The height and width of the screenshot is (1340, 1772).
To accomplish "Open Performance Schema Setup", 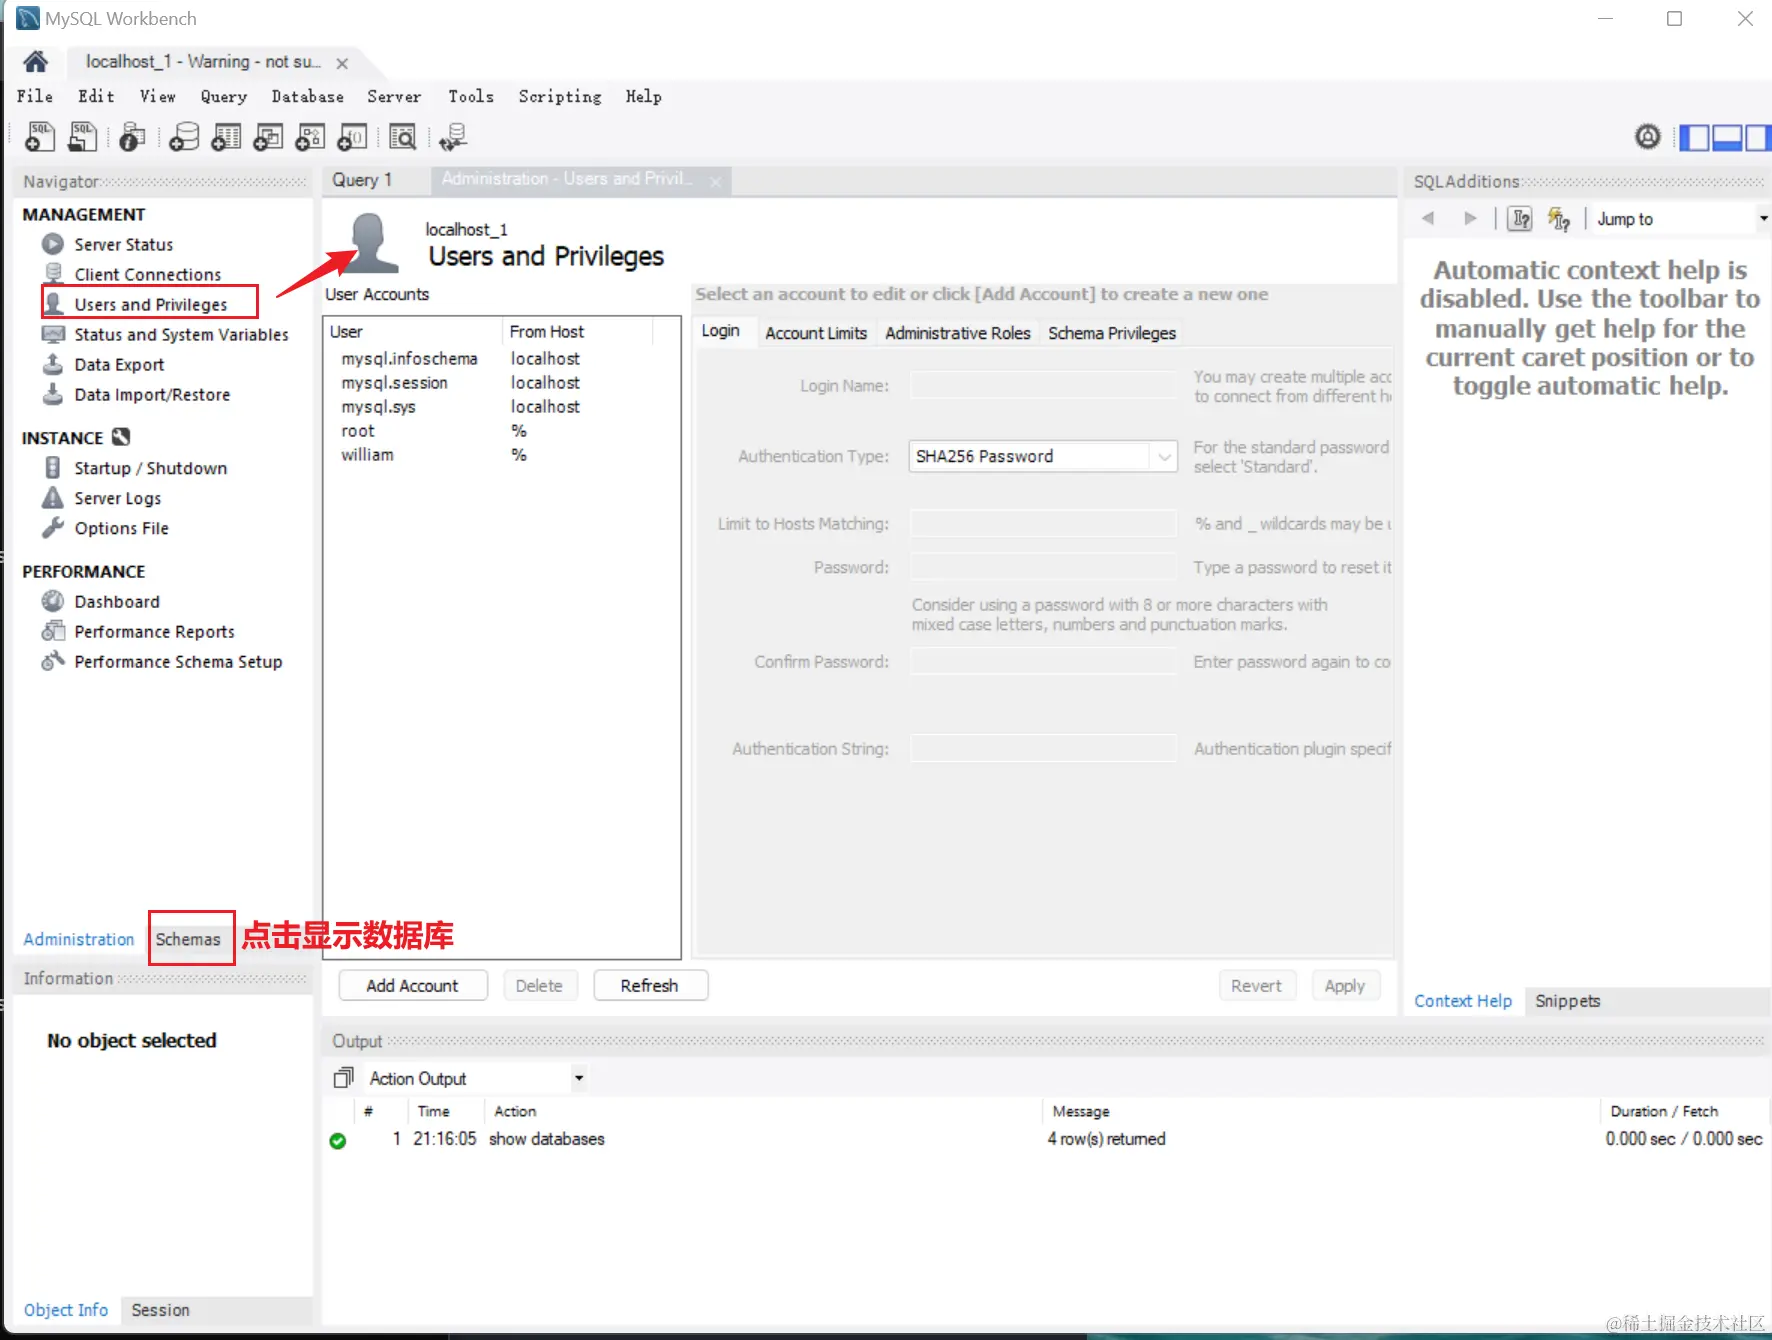I will click(178, 661).
